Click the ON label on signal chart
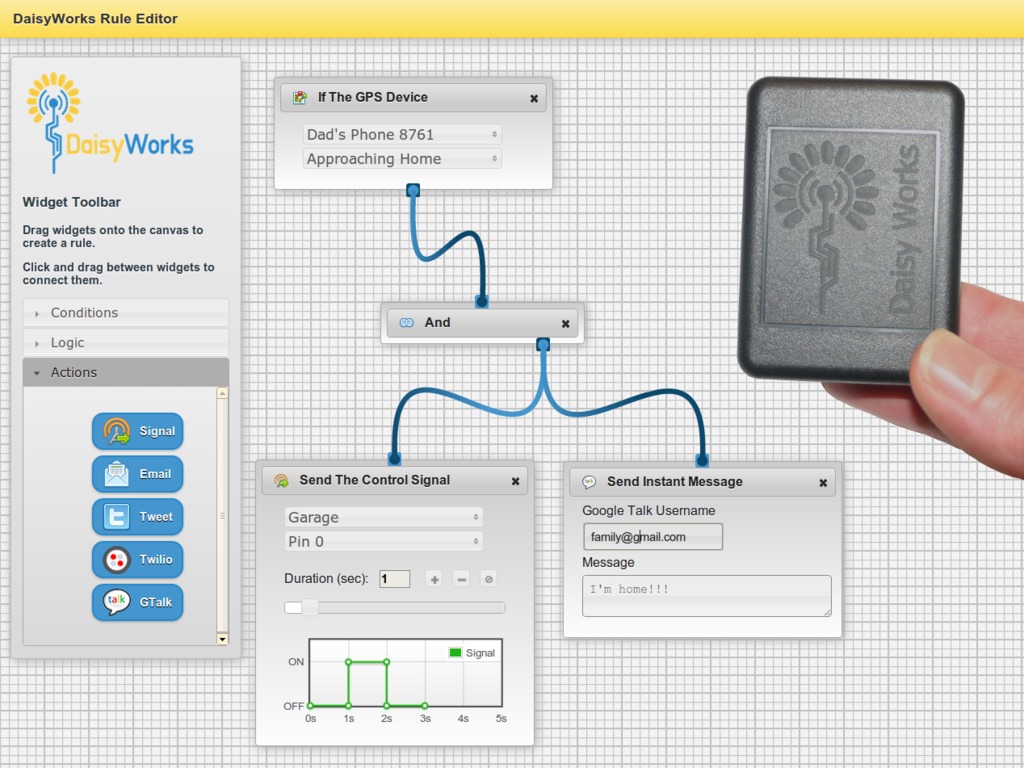 296,662
